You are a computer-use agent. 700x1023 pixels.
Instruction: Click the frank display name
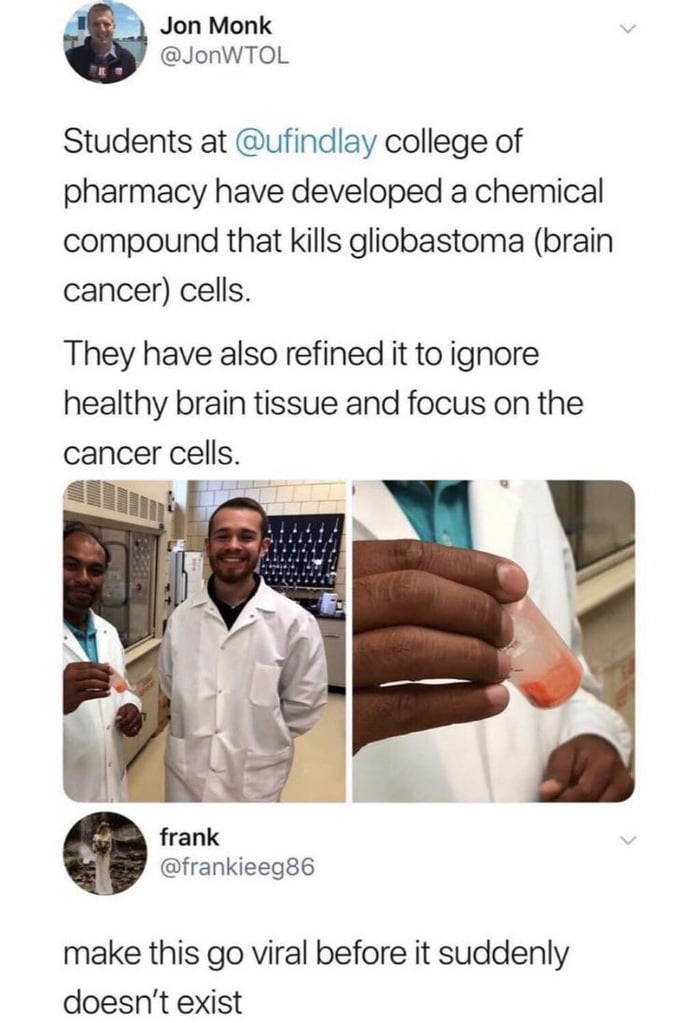pyautogui.click(x=190, y=837)
